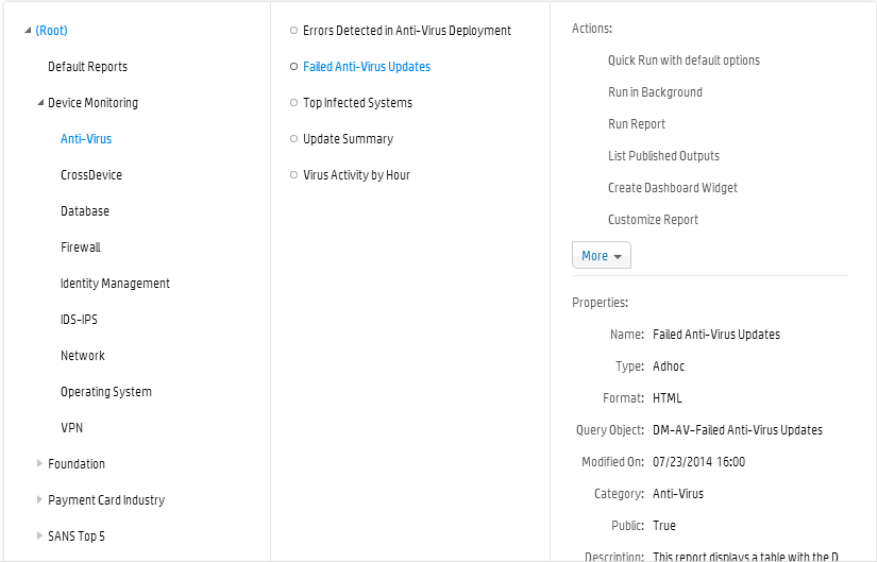Open the More actions dropdown
This screenshot has height=562, width=877.
click(601, 256)
